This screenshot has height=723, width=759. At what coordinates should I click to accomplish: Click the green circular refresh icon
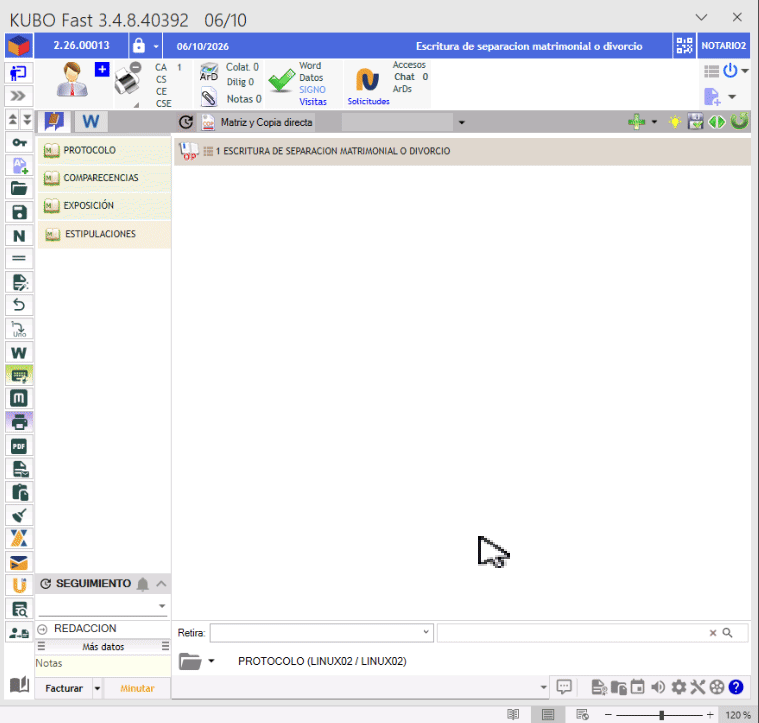pyautogui.click(x=739, y=121)
